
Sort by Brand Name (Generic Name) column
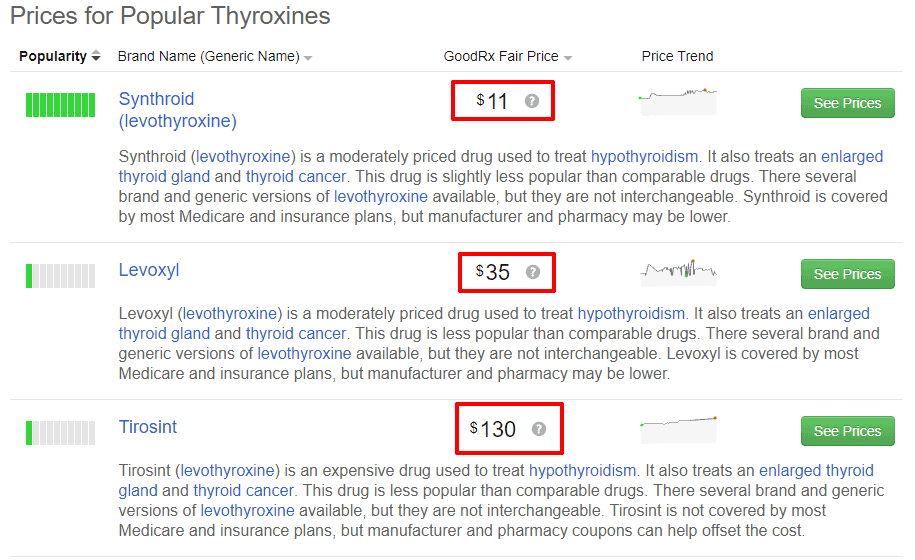(215, 57)
